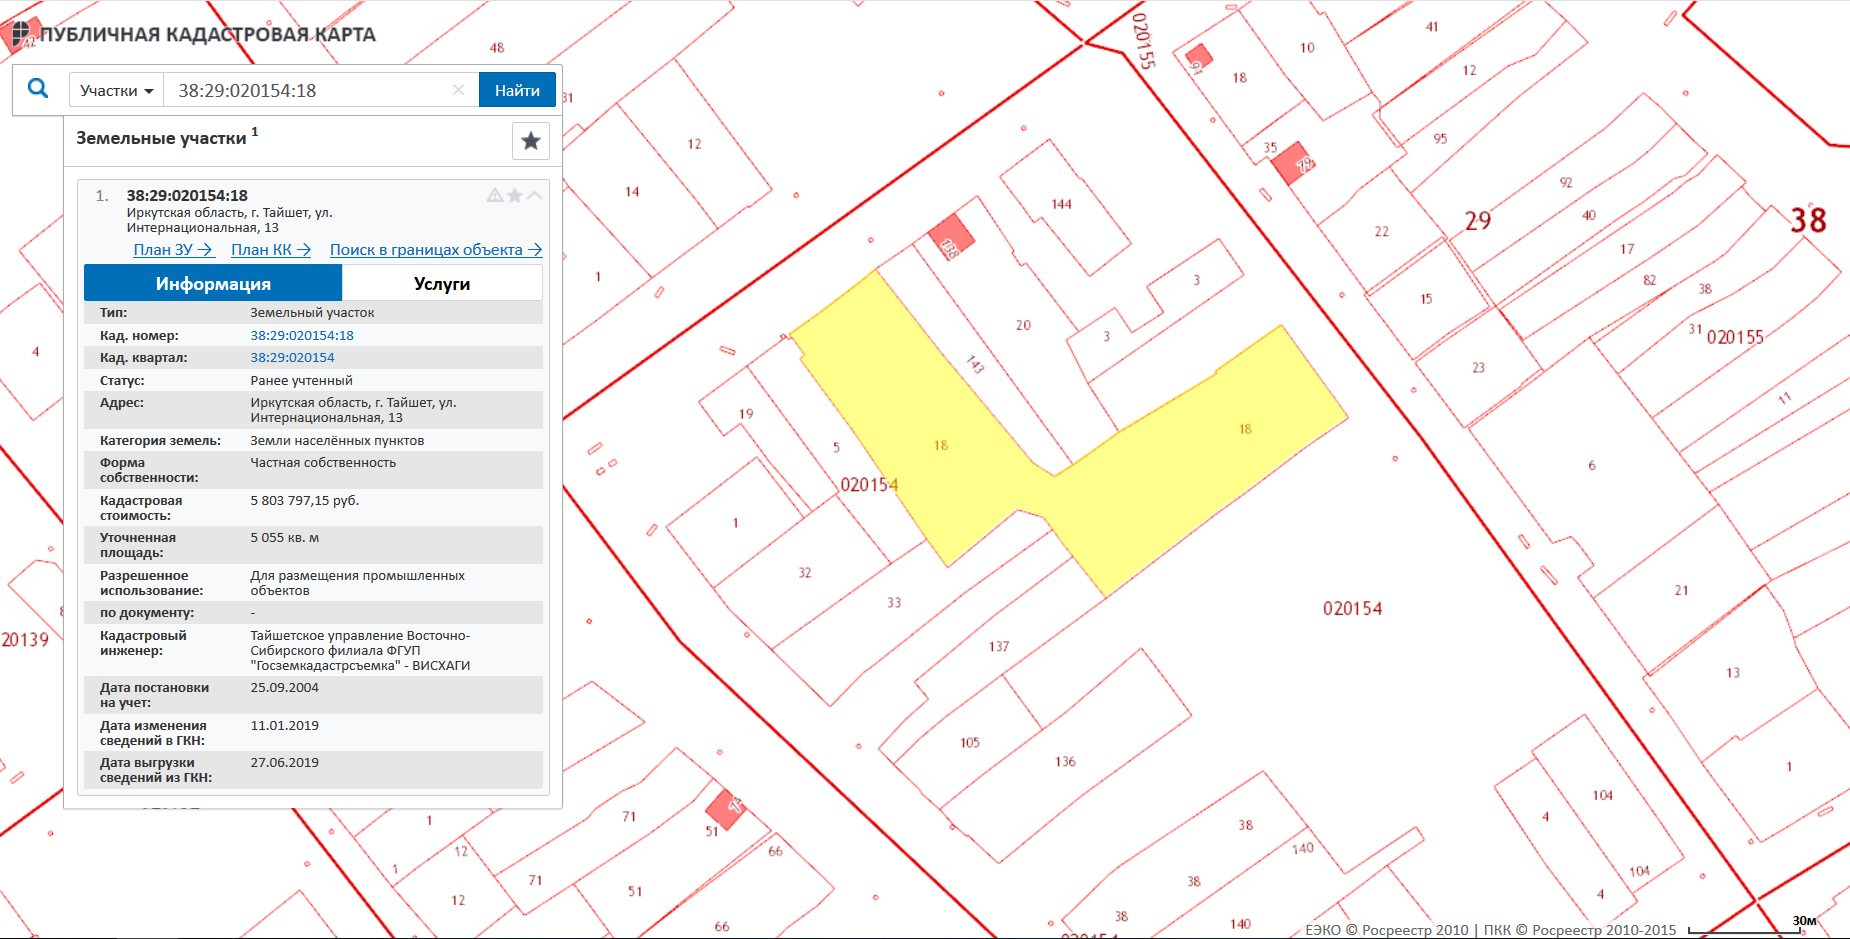Click Поиск в границах объекта link
This screenshot has height=939, width=1850.
pos(436,250)
